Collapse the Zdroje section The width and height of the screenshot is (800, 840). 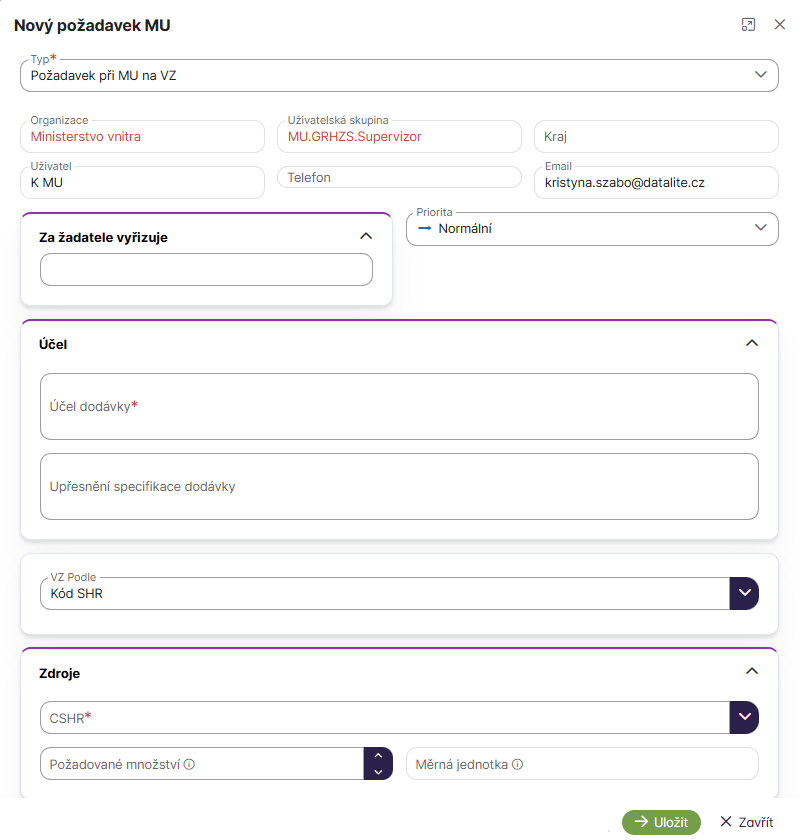click(x=752, y=672)
